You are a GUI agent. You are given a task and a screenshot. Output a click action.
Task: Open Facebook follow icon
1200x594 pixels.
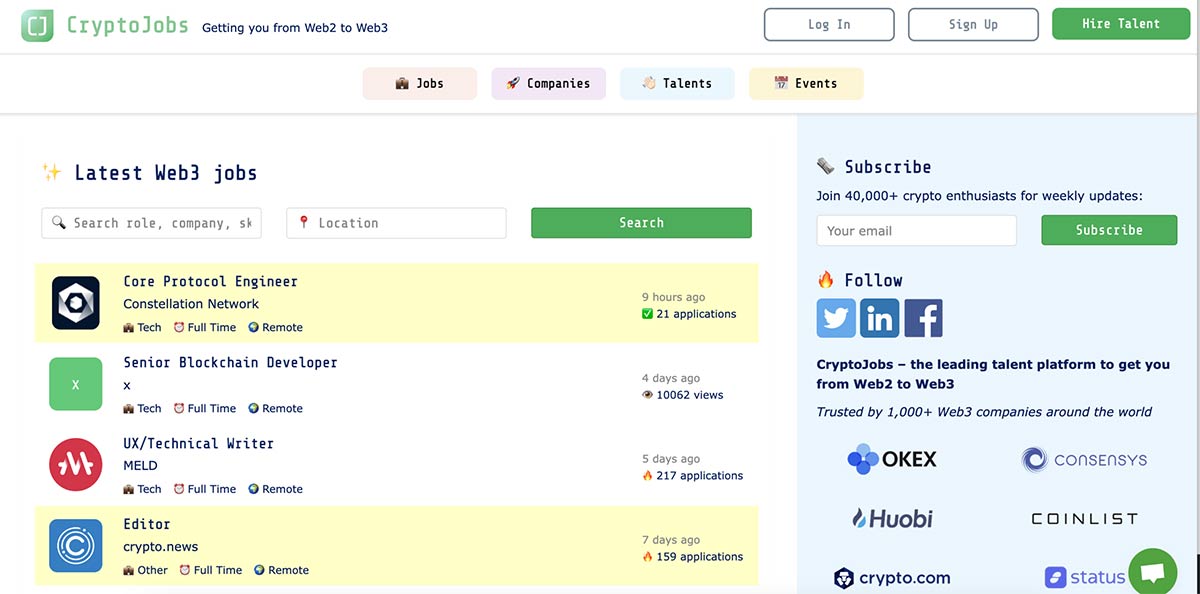pos(923,318)
